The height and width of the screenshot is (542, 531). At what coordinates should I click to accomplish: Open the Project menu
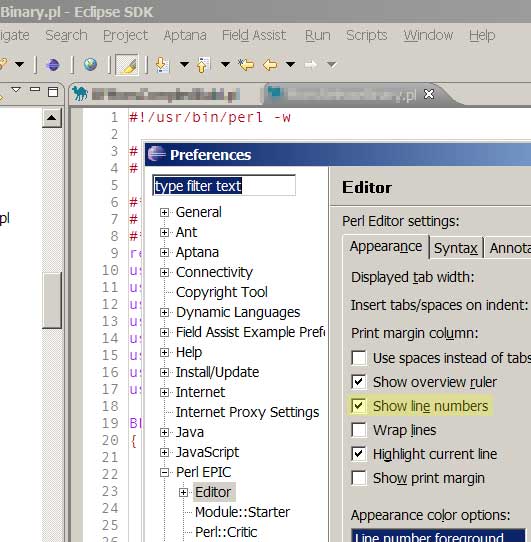coord(125,35)
